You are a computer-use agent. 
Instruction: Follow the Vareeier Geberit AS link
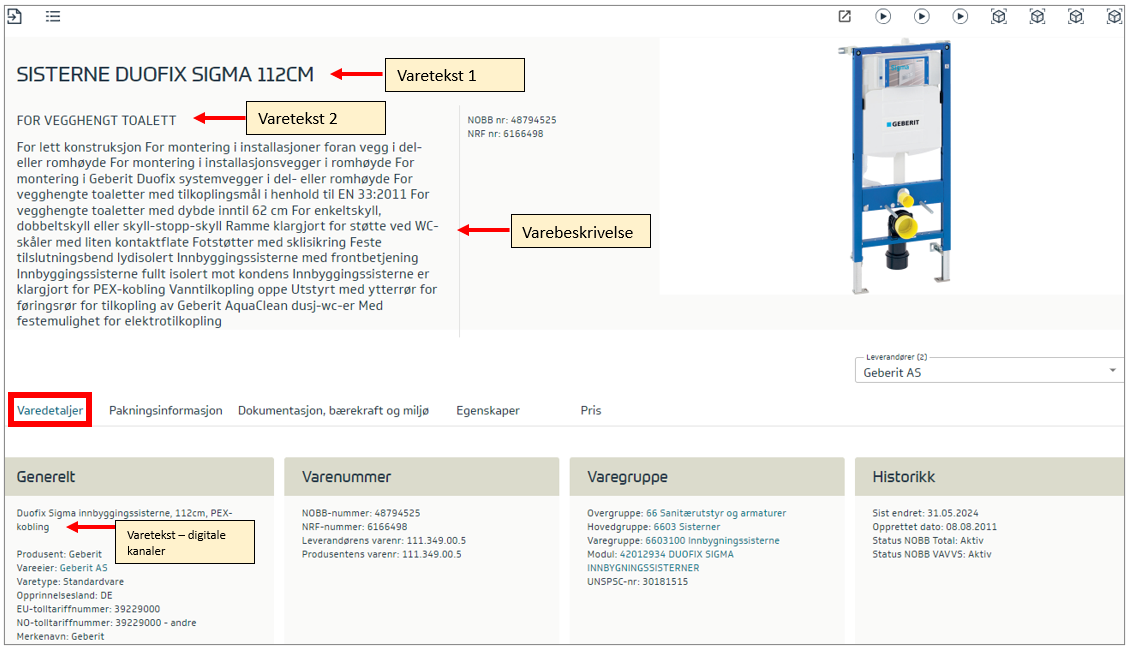[x=83, y=567]
